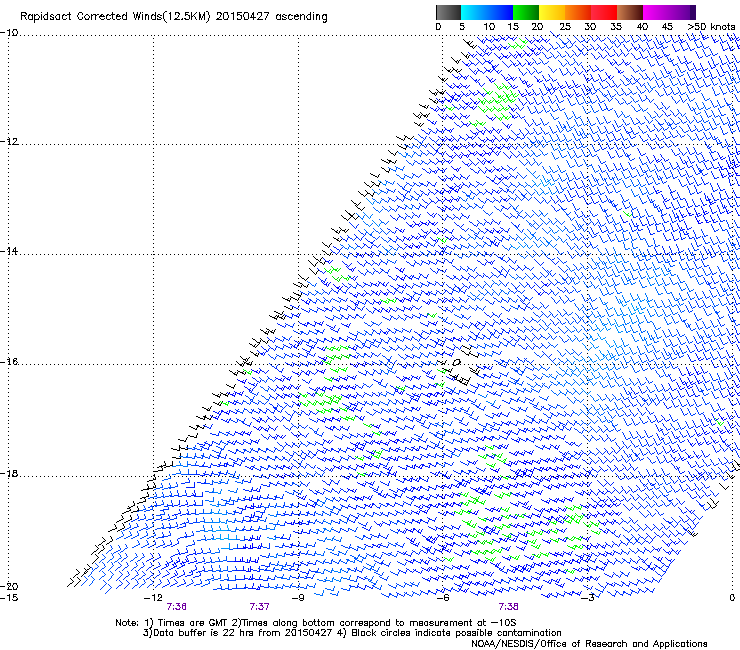Click the '-3' longitude axis label

pyautogui.click(x=588, y=598)
